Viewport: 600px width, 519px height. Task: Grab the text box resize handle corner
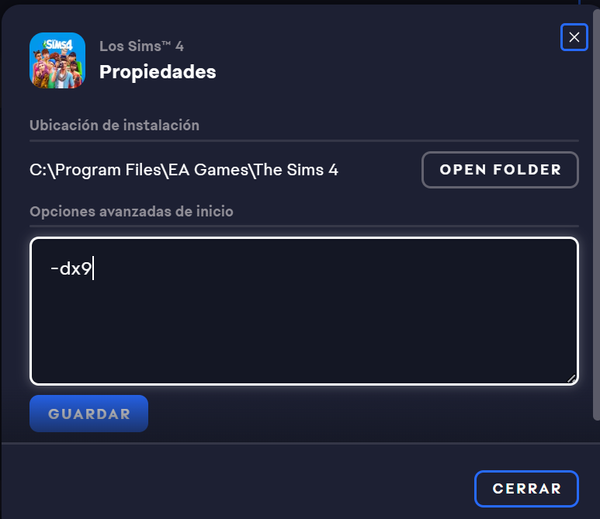pyautogui.click(x=571, y=379)
